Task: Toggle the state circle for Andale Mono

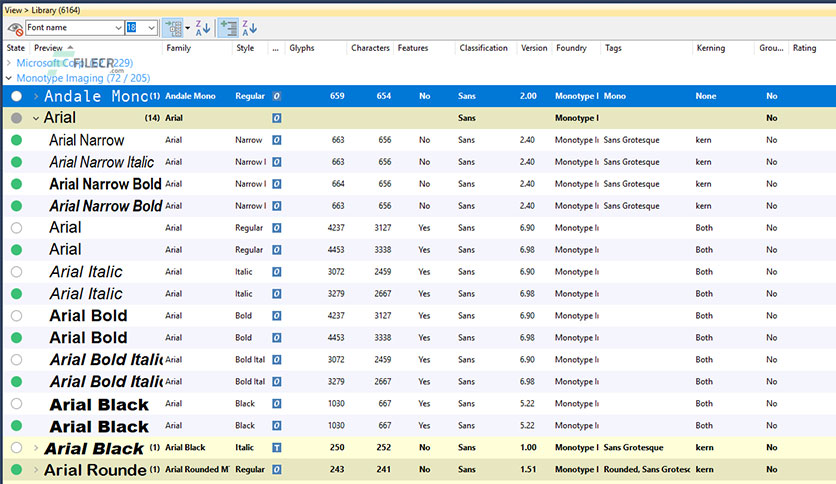Action: (17, 96)
